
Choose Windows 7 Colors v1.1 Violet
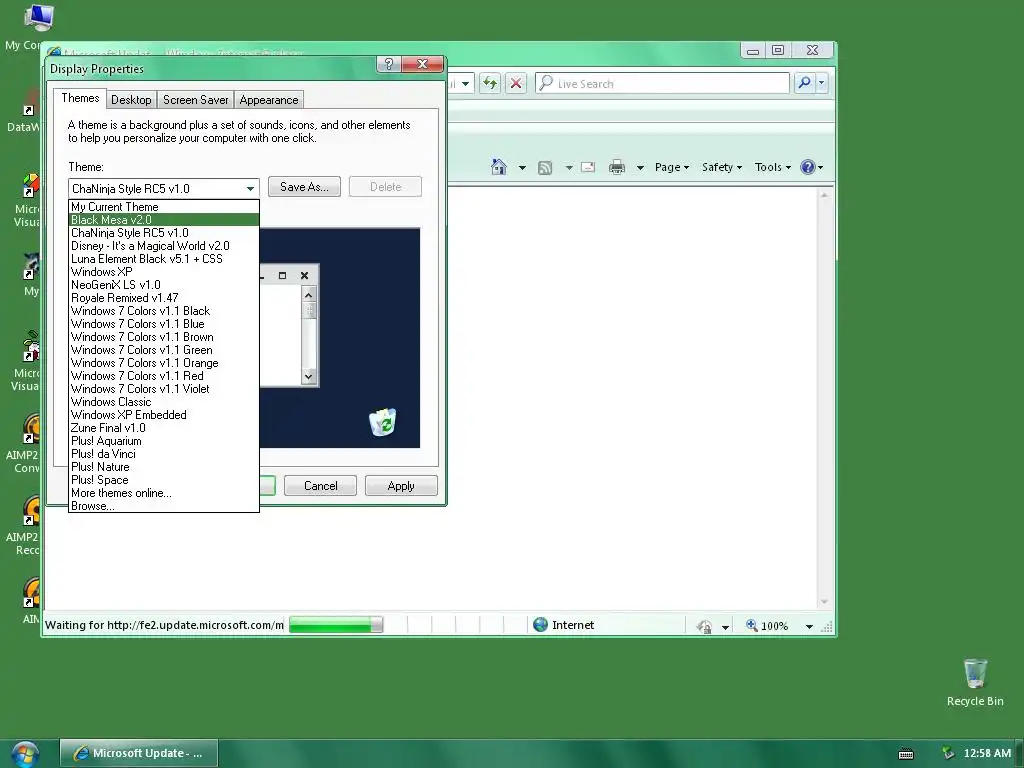coord(163,389)
